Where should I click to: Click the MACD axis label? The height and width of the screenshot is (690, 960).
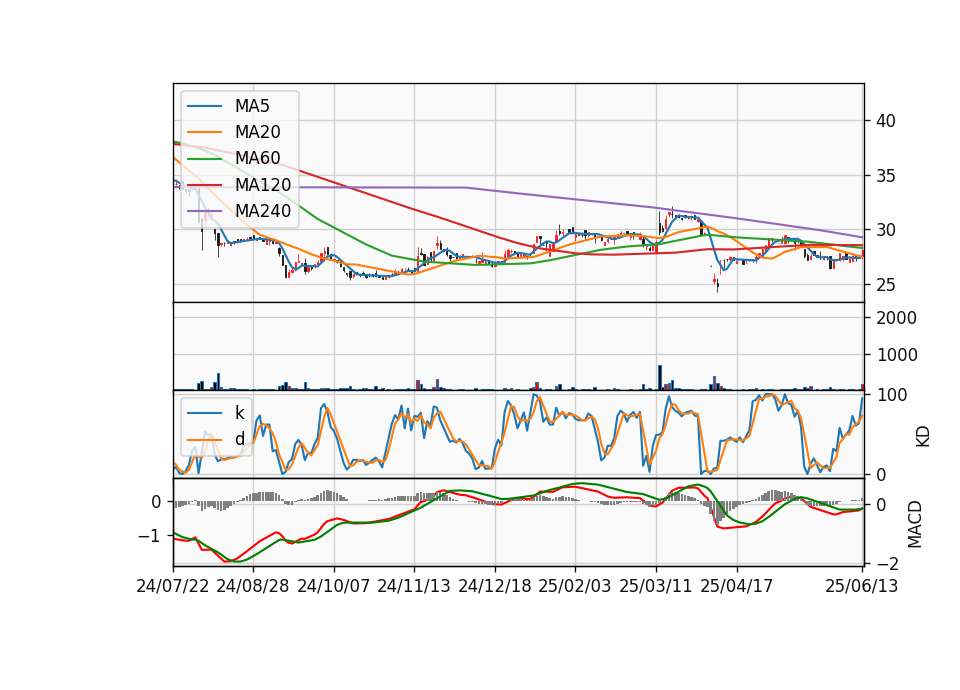[x=915, y=524]
